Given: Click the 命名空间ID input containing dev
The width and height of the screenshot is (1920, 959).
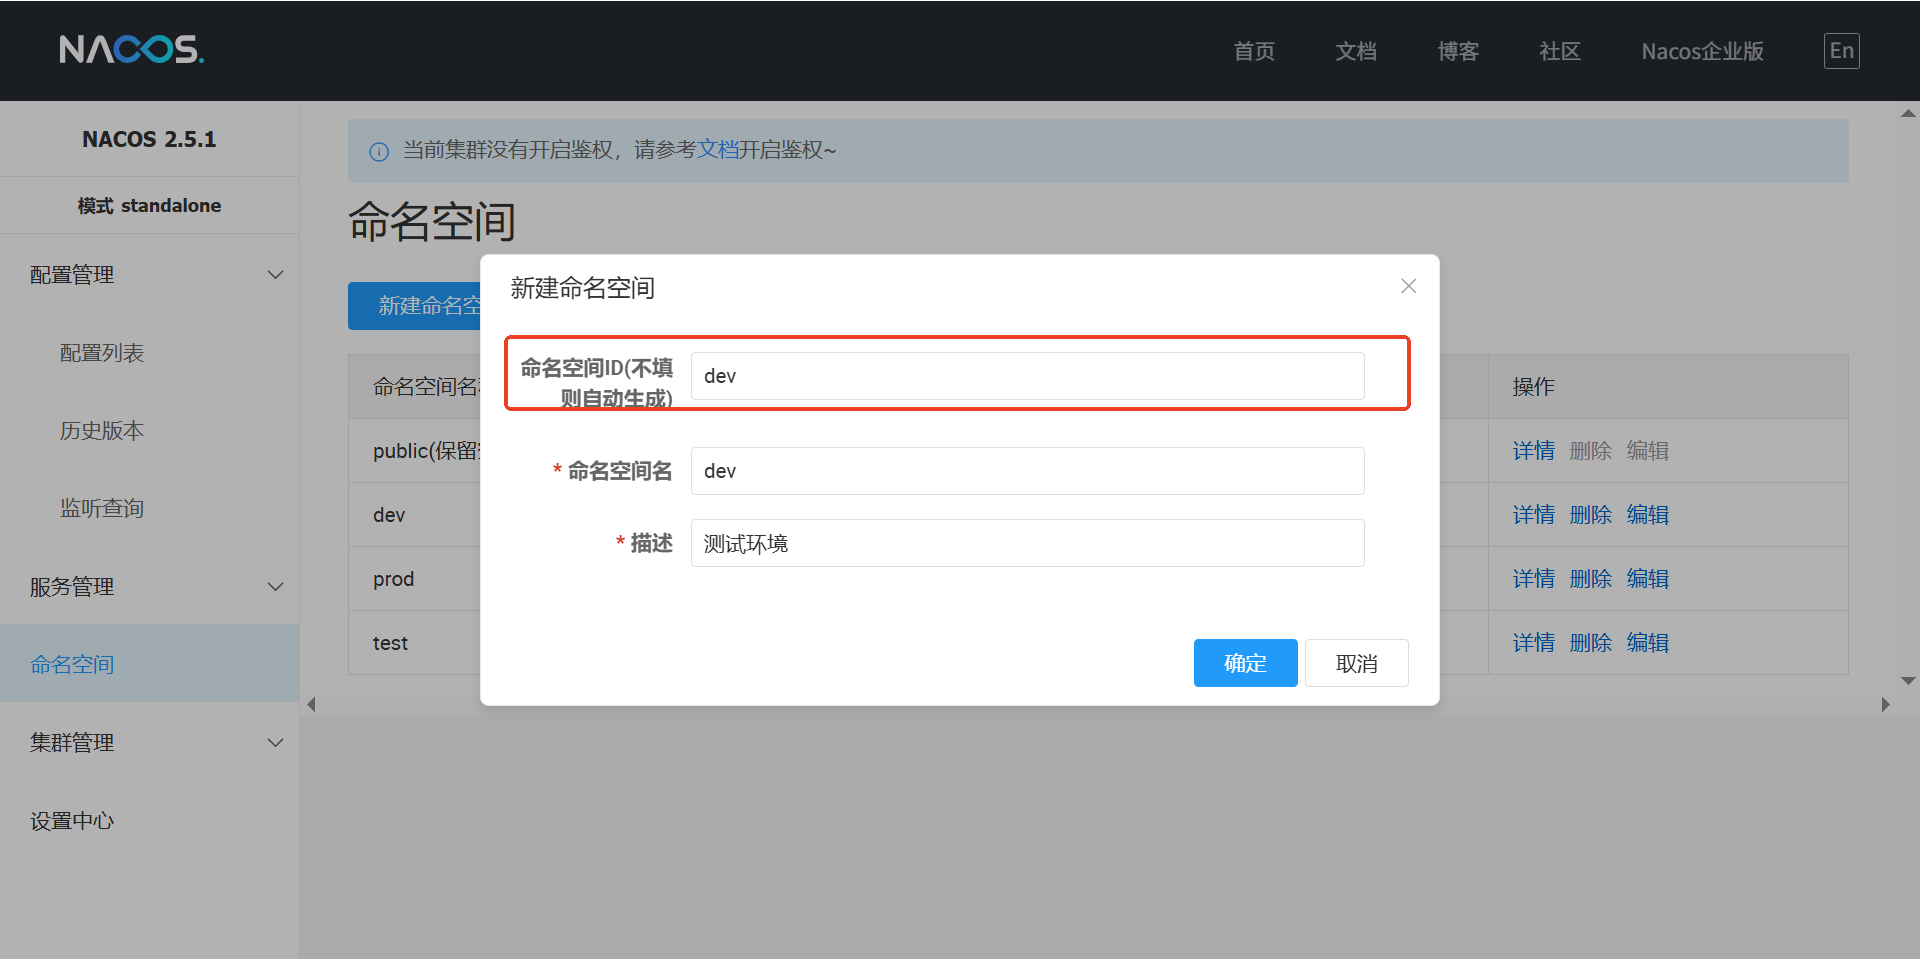Looking at the screenshot, I should click(1028, 375).
